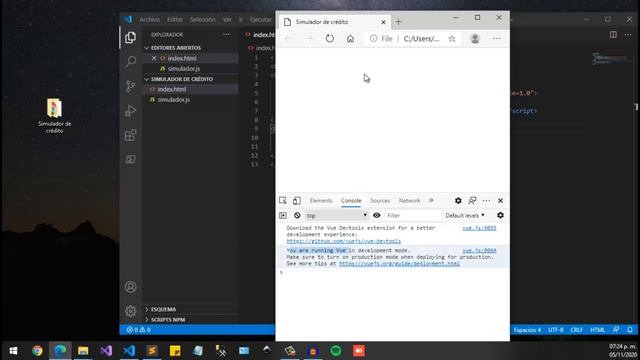
Task: Click the console prompt line
Action: (393, 272)
